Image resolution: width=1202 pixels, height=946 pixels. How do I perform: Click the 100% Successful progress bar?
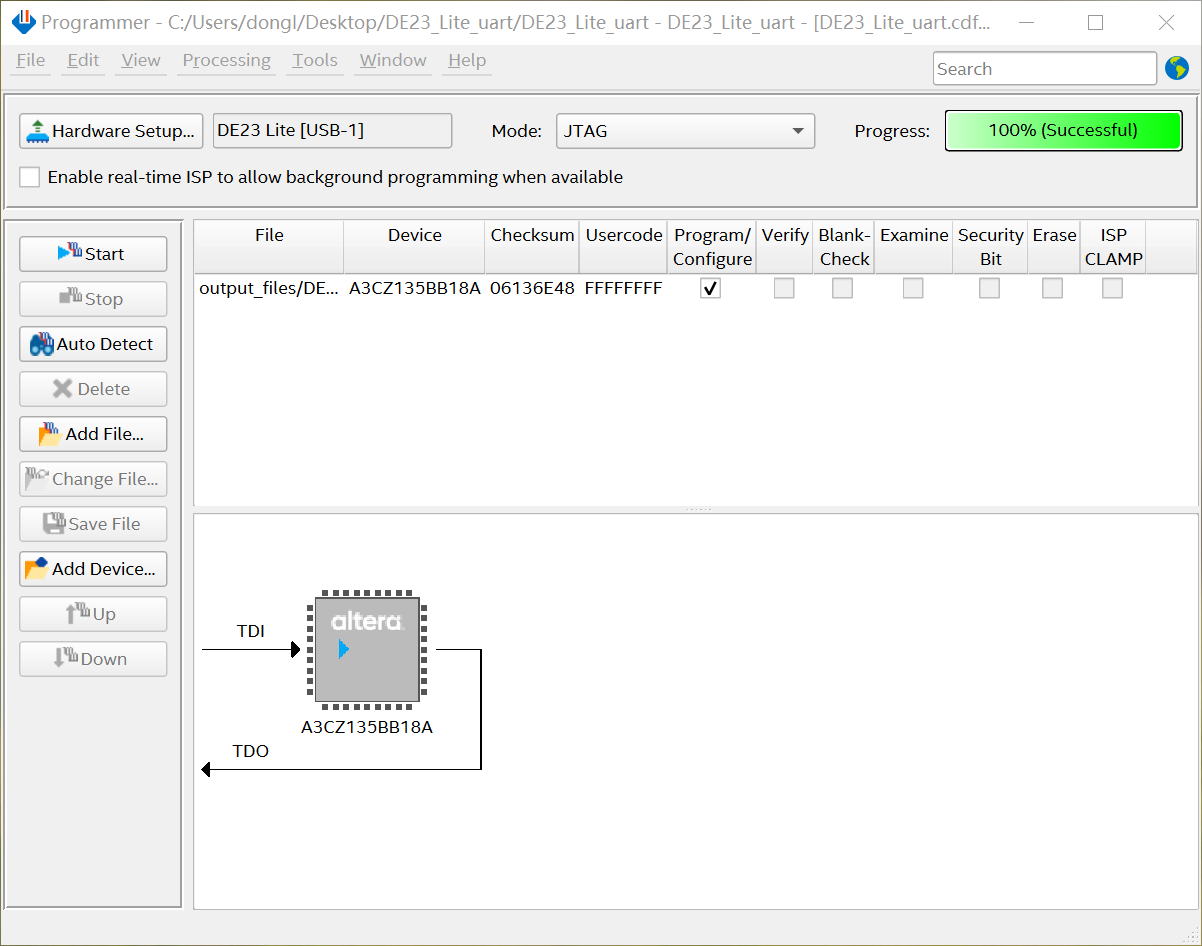pos(1063,131)
